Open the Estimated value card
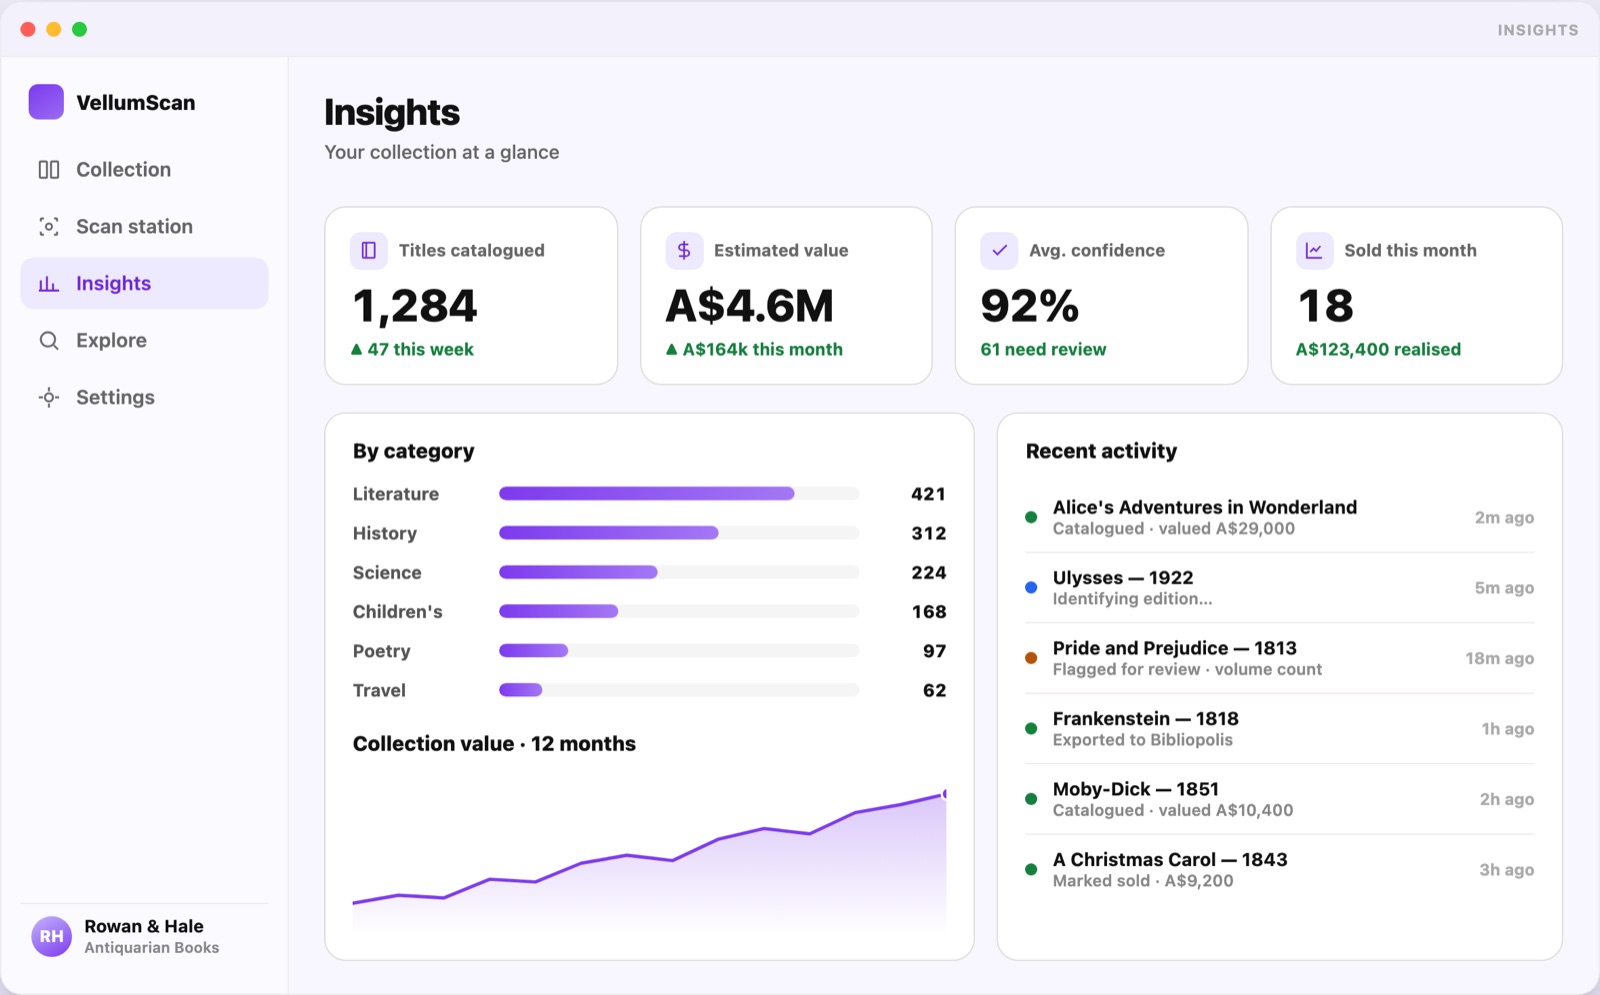Image resolution: width=1600 pixels, height=995 pixels. point(786,296)
